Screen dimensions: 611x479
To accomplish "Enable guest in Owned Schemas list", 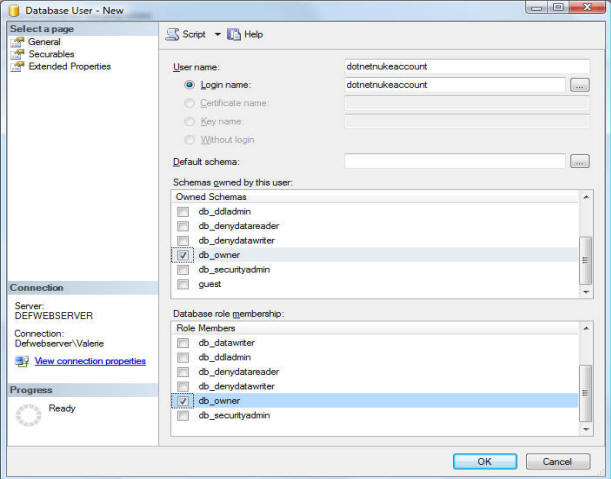I will tap(183, 284).
